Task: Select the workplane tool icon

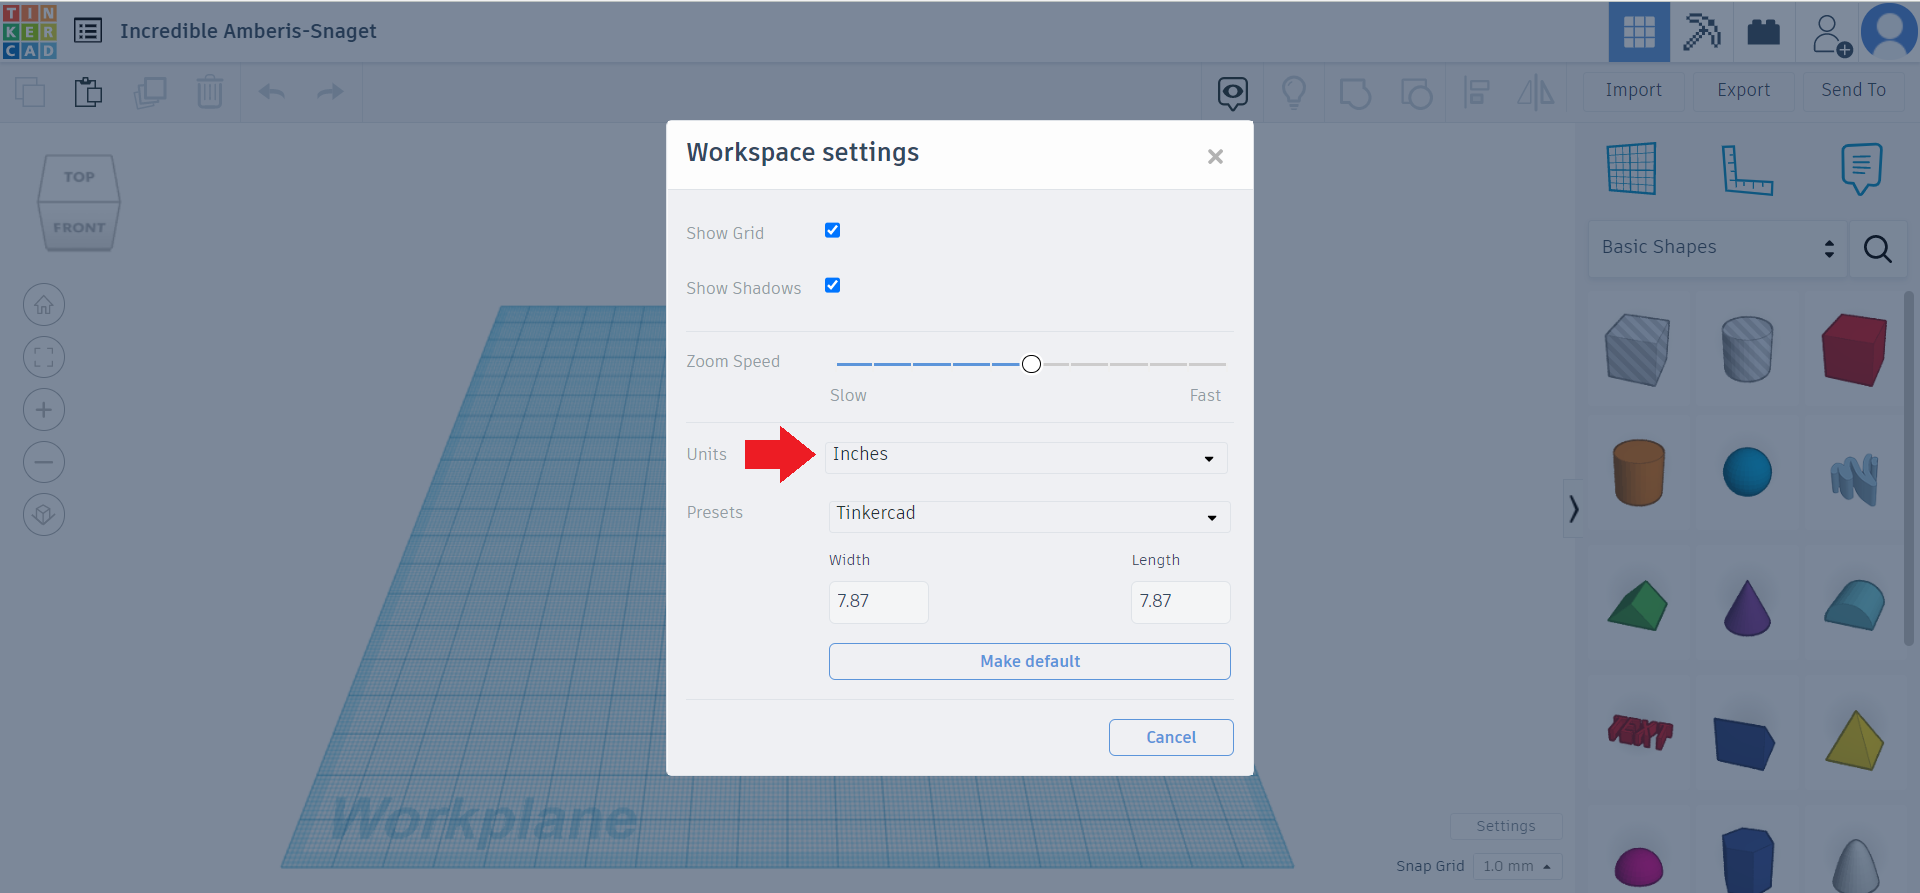Action: (1632, 168)
